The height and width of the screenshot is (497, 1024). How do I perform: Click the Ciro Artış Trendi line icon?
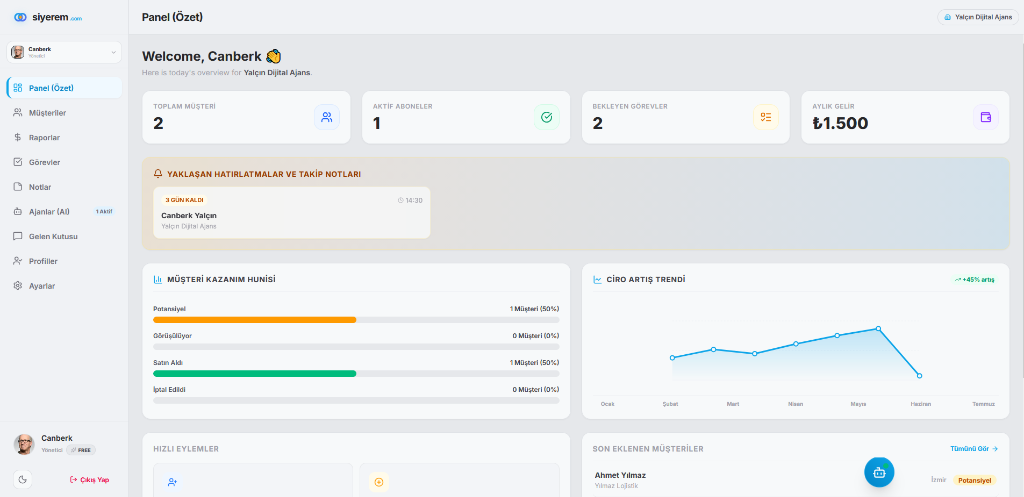598,280
